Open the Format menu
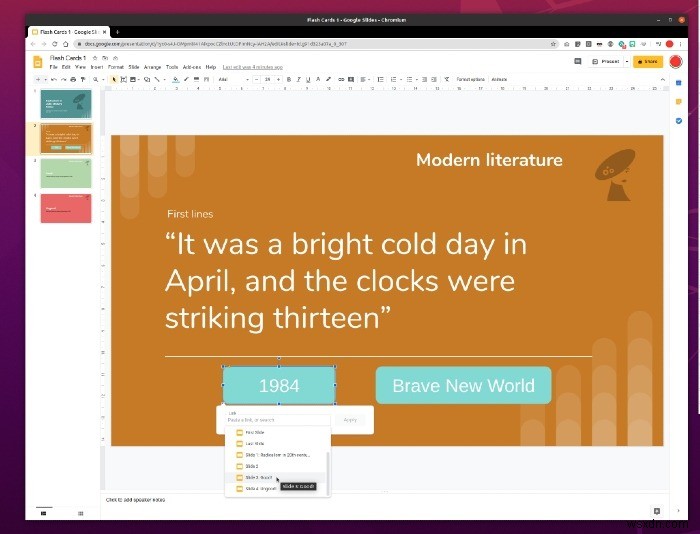 tap(116, 67)
